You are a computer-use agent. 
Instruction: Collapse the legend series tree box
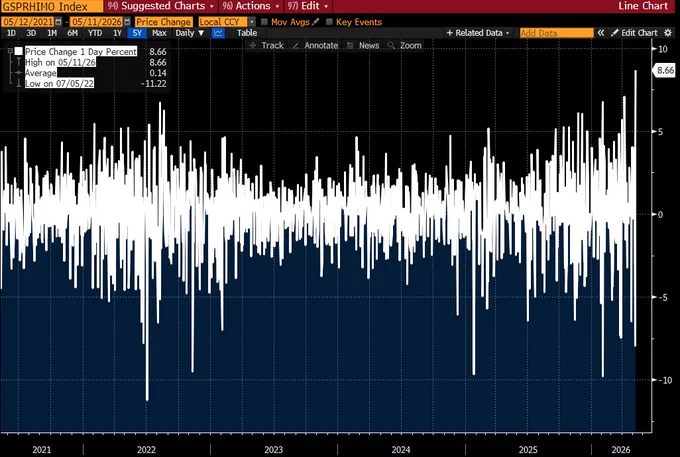(10, 51)
